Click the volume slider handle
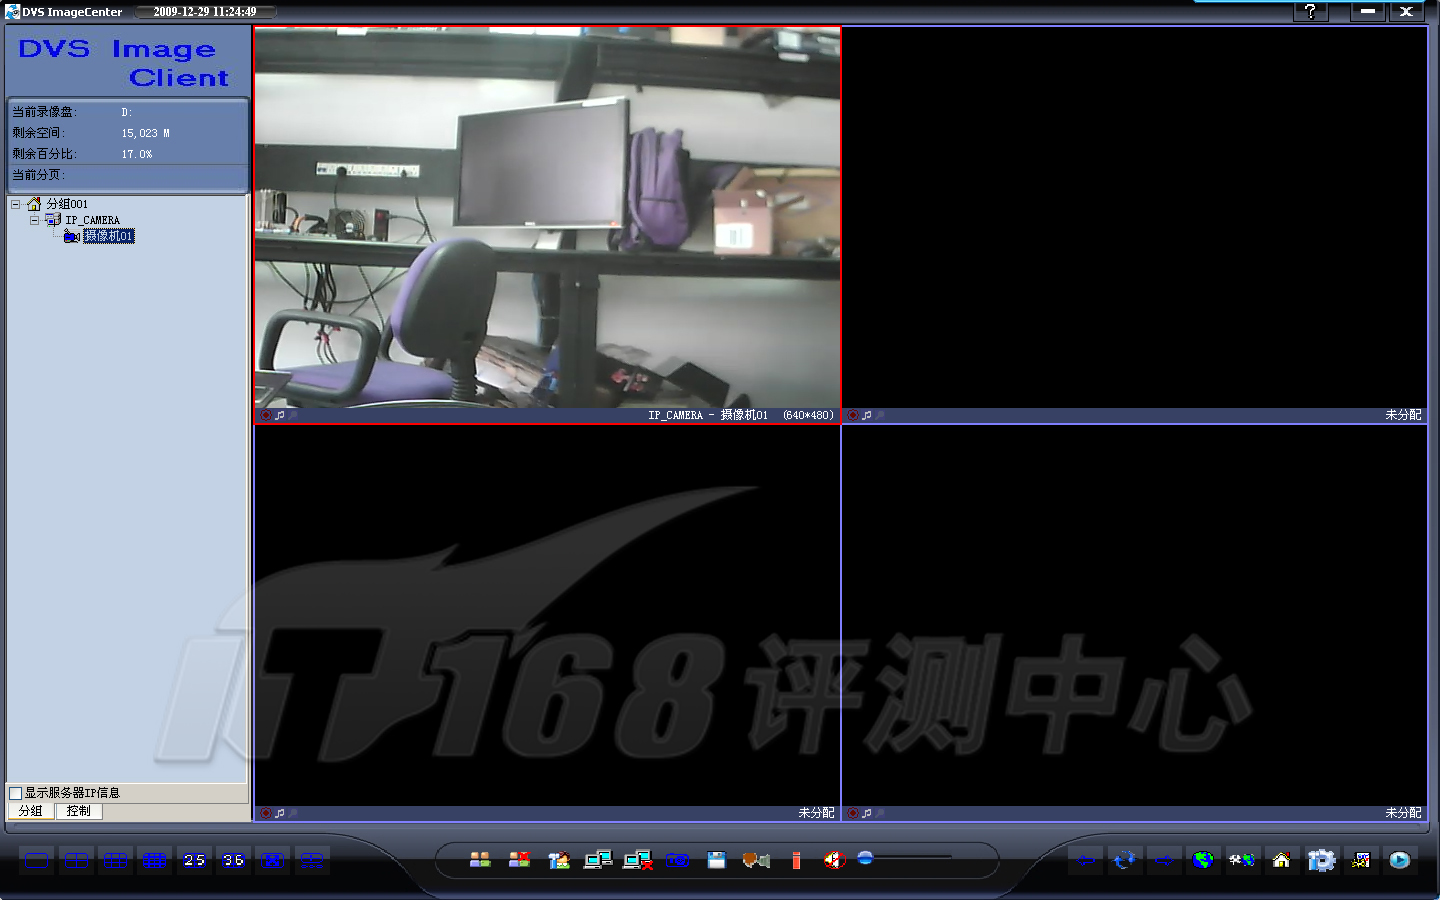This screenshot has height=900, width=1440. coord(865,858)
